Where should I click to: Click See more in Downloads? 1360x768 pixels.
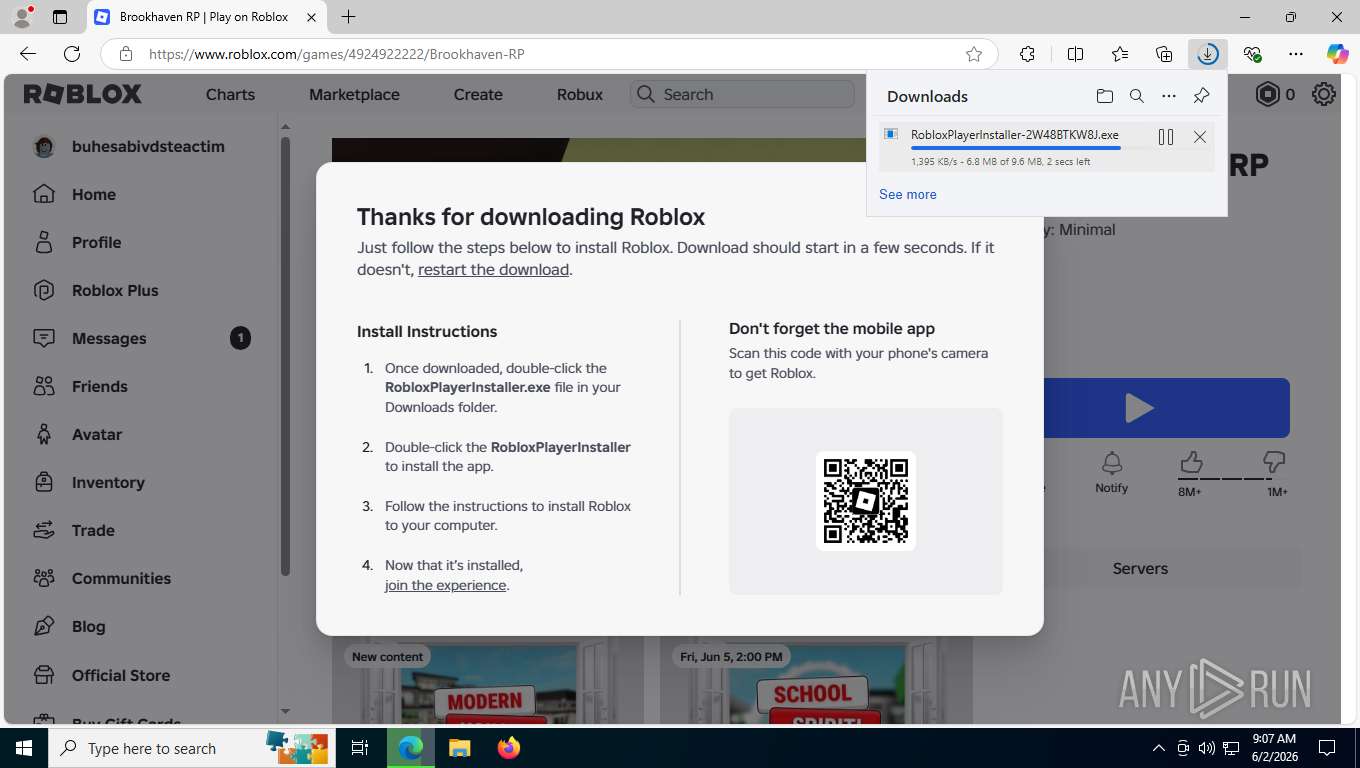908,194
